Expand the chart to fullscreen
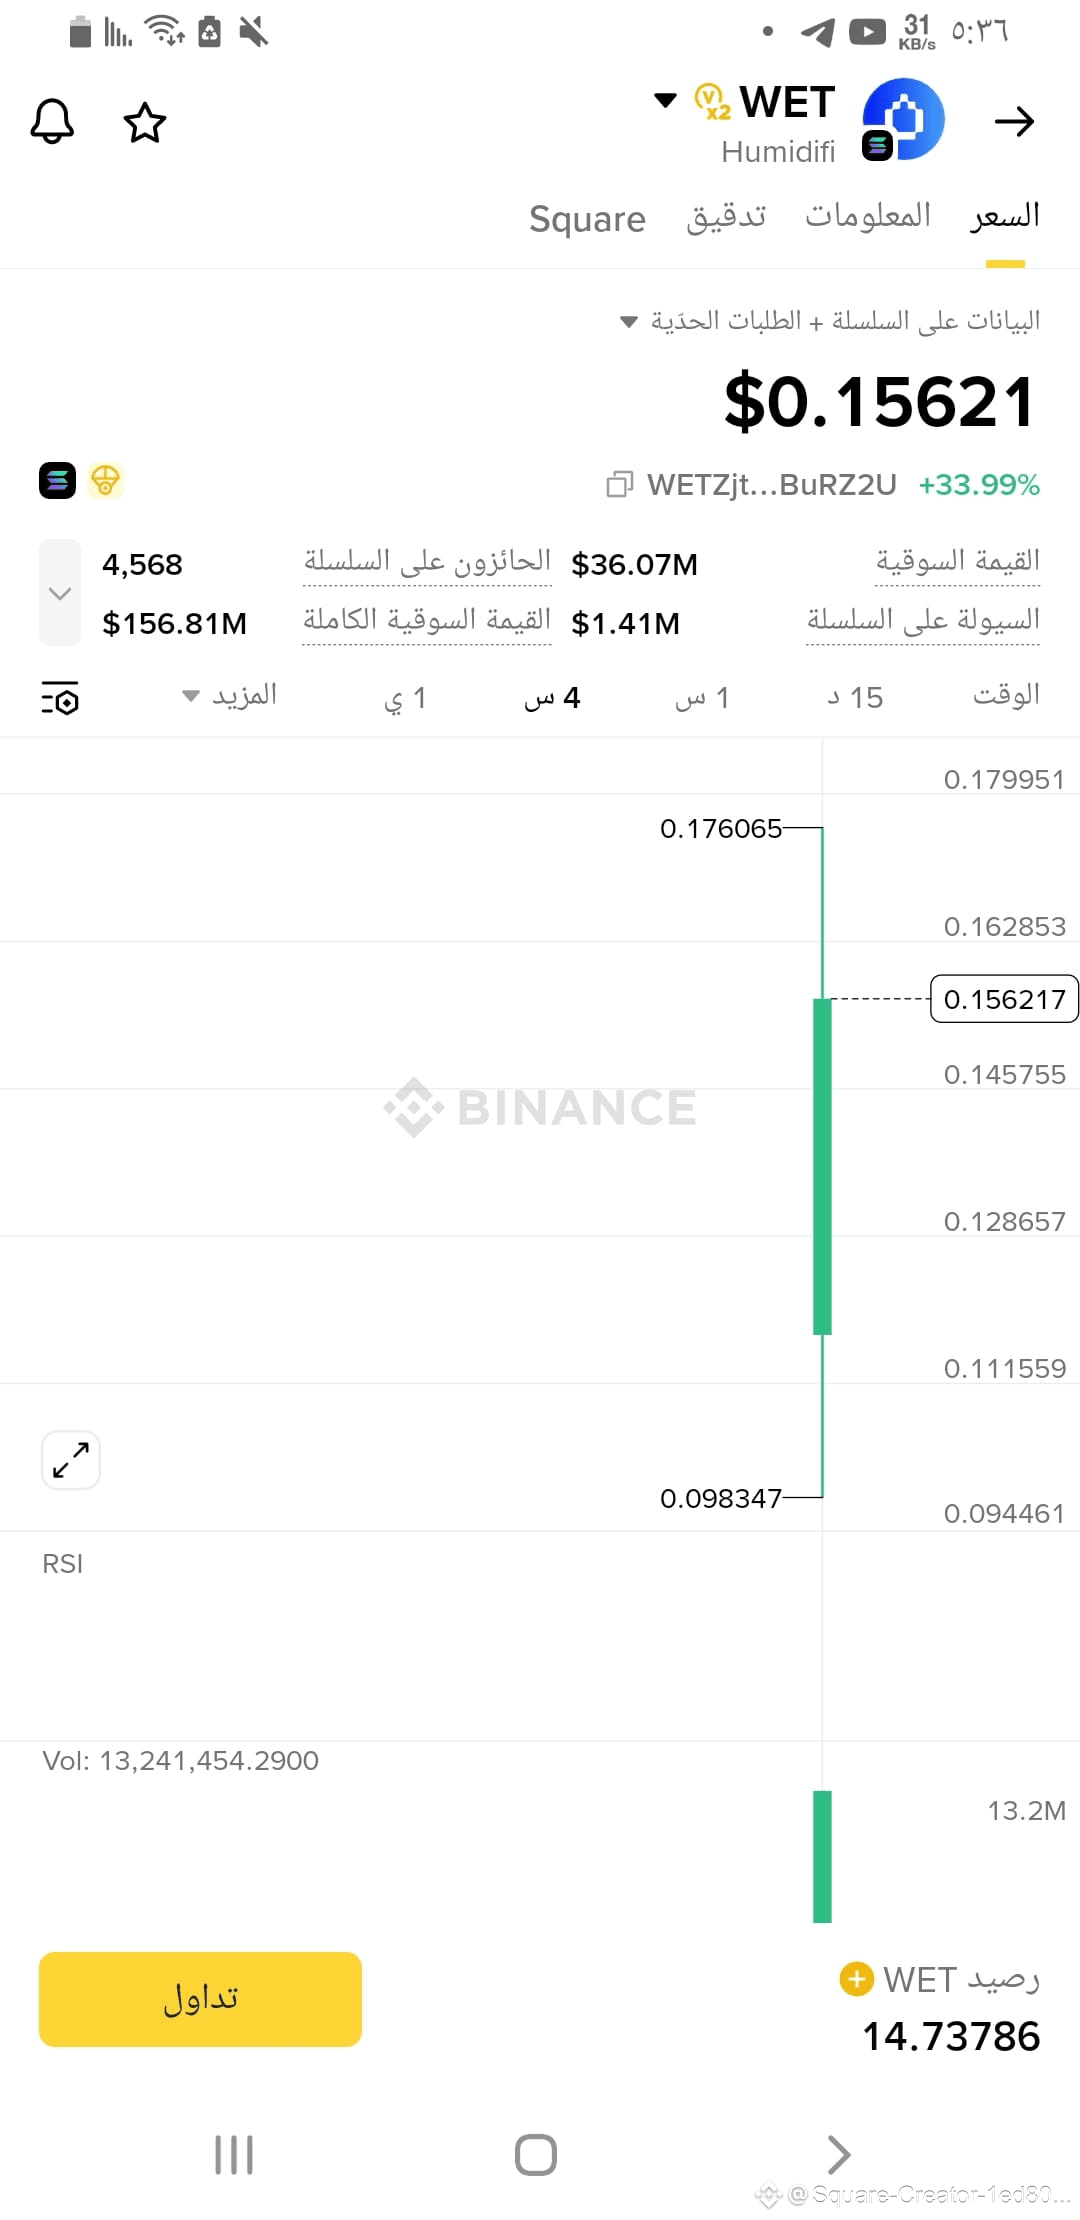Image resolution: width=1080 pixels, height=2220 pixels. 71,1460
